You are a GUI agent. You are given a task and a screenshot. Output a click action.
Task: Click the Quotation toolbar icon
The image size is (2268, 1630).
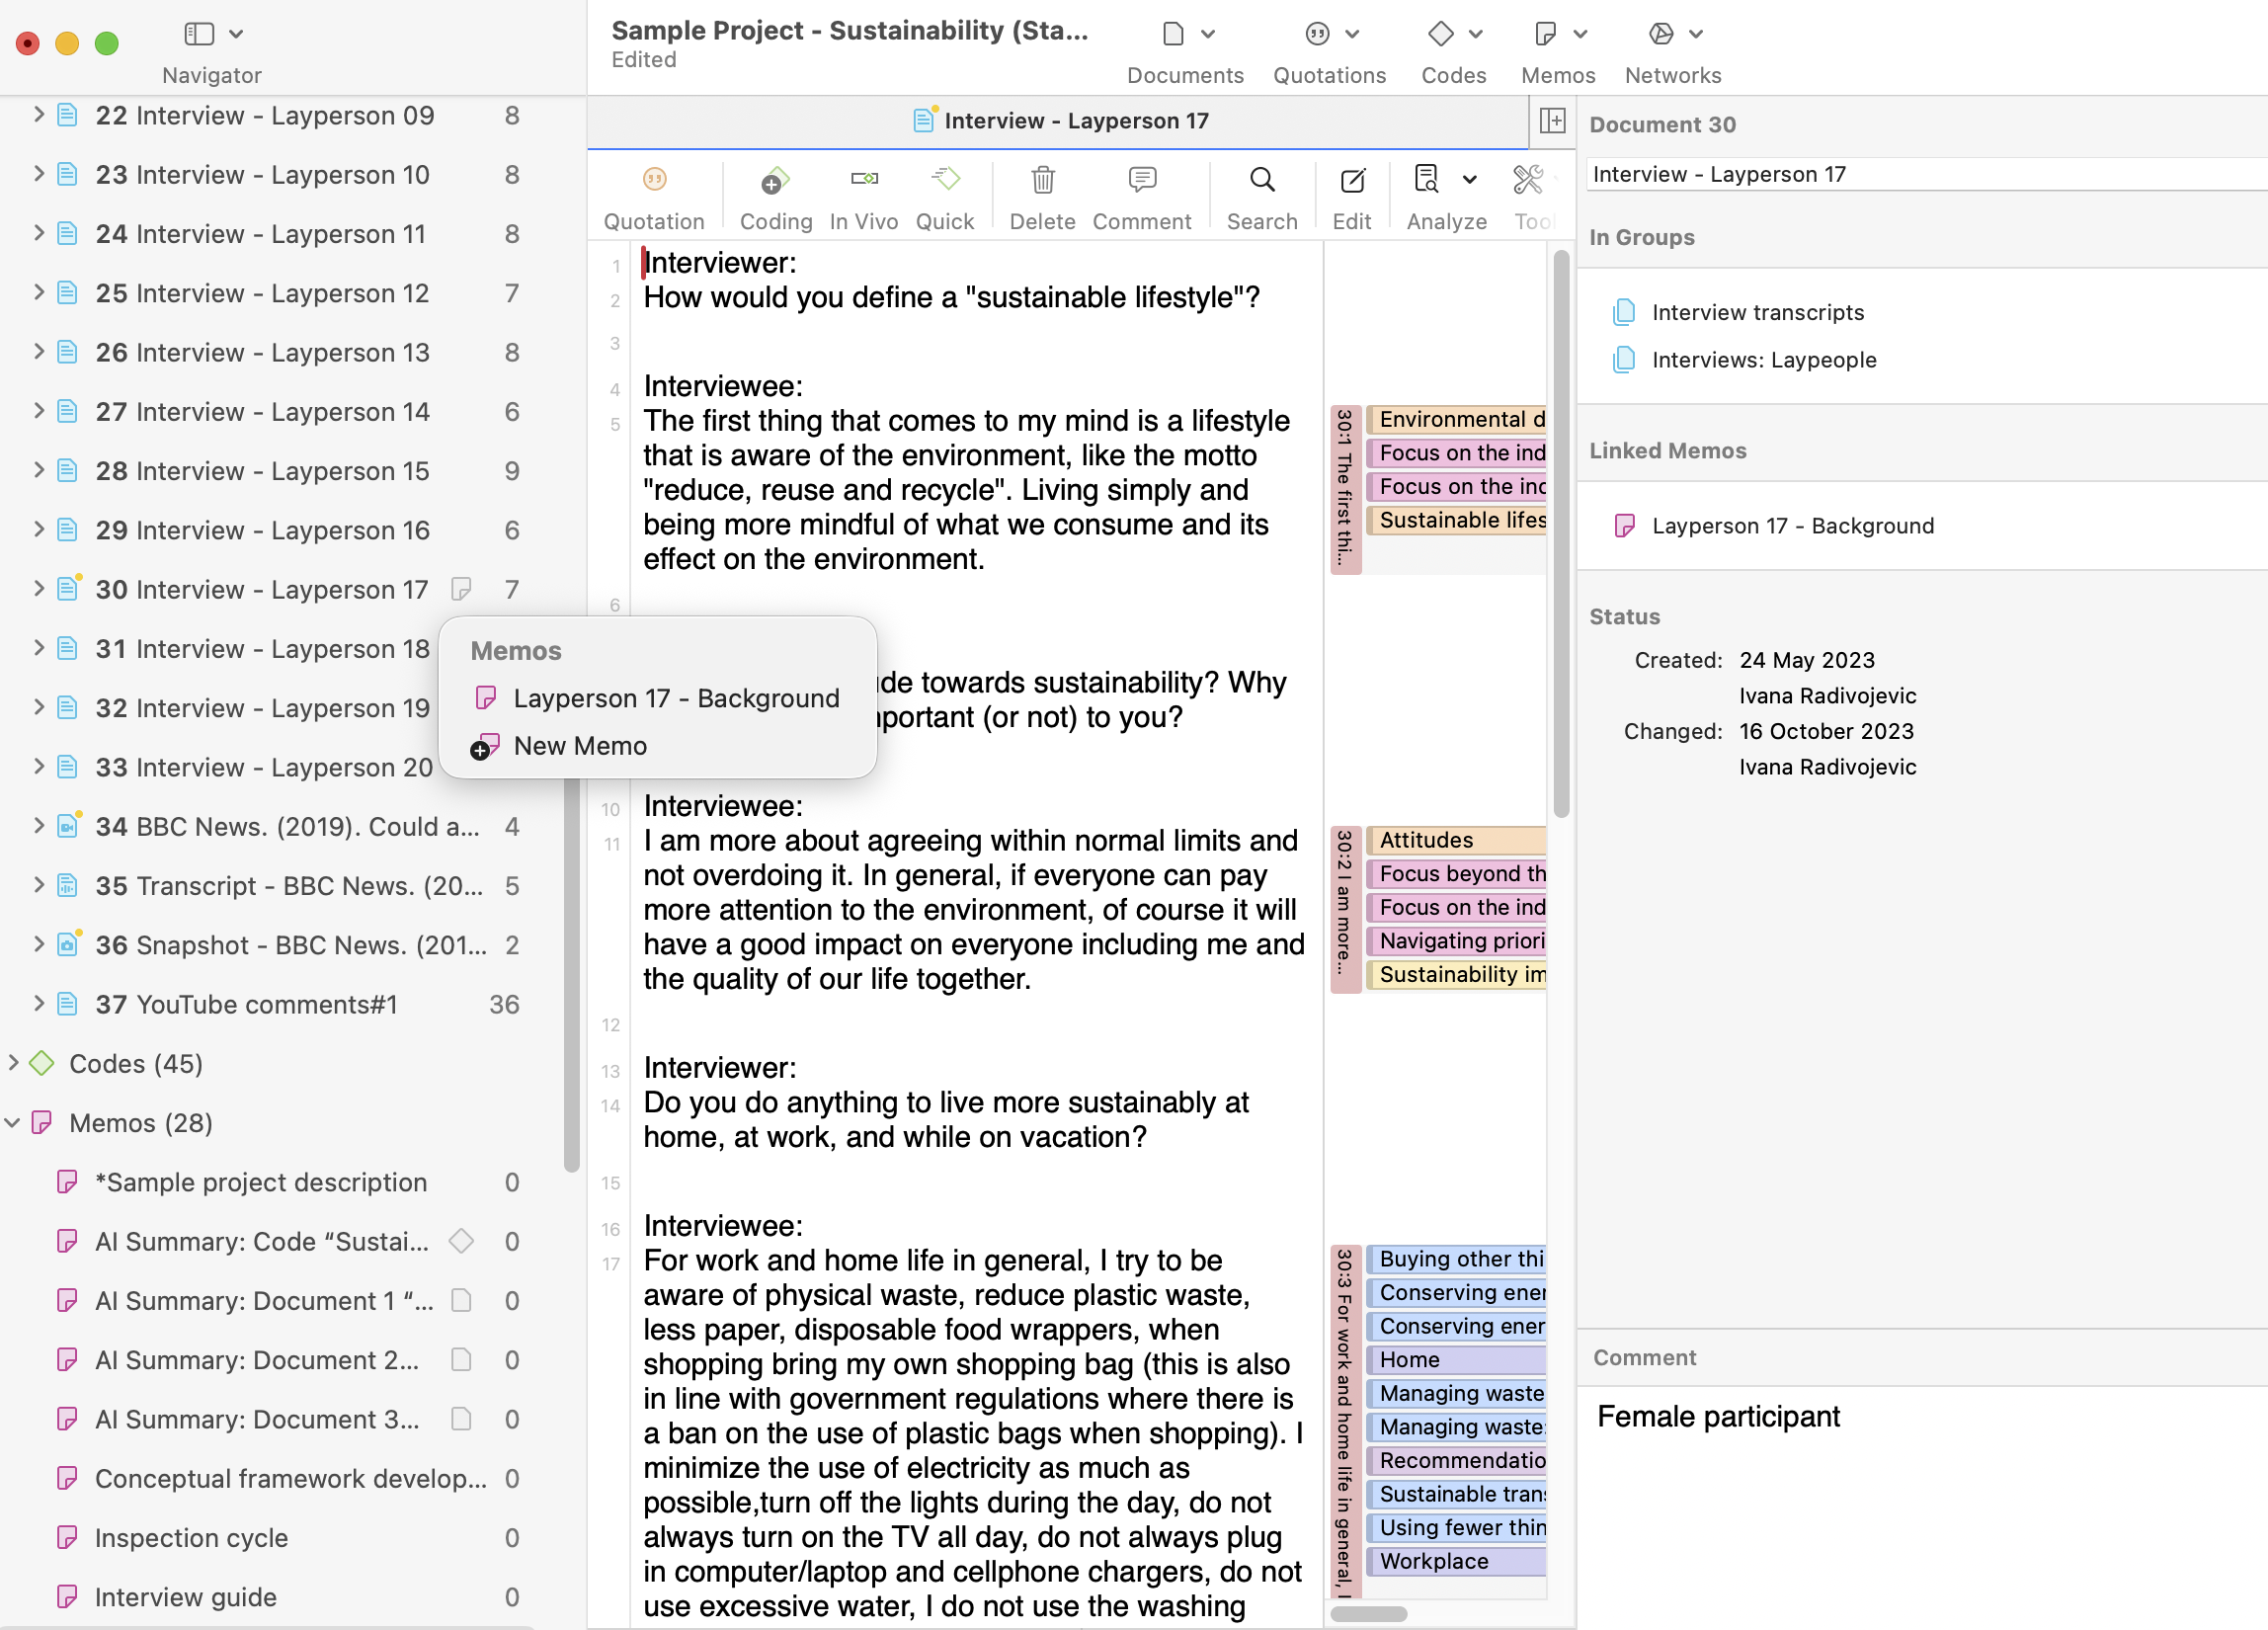(654, 181)
